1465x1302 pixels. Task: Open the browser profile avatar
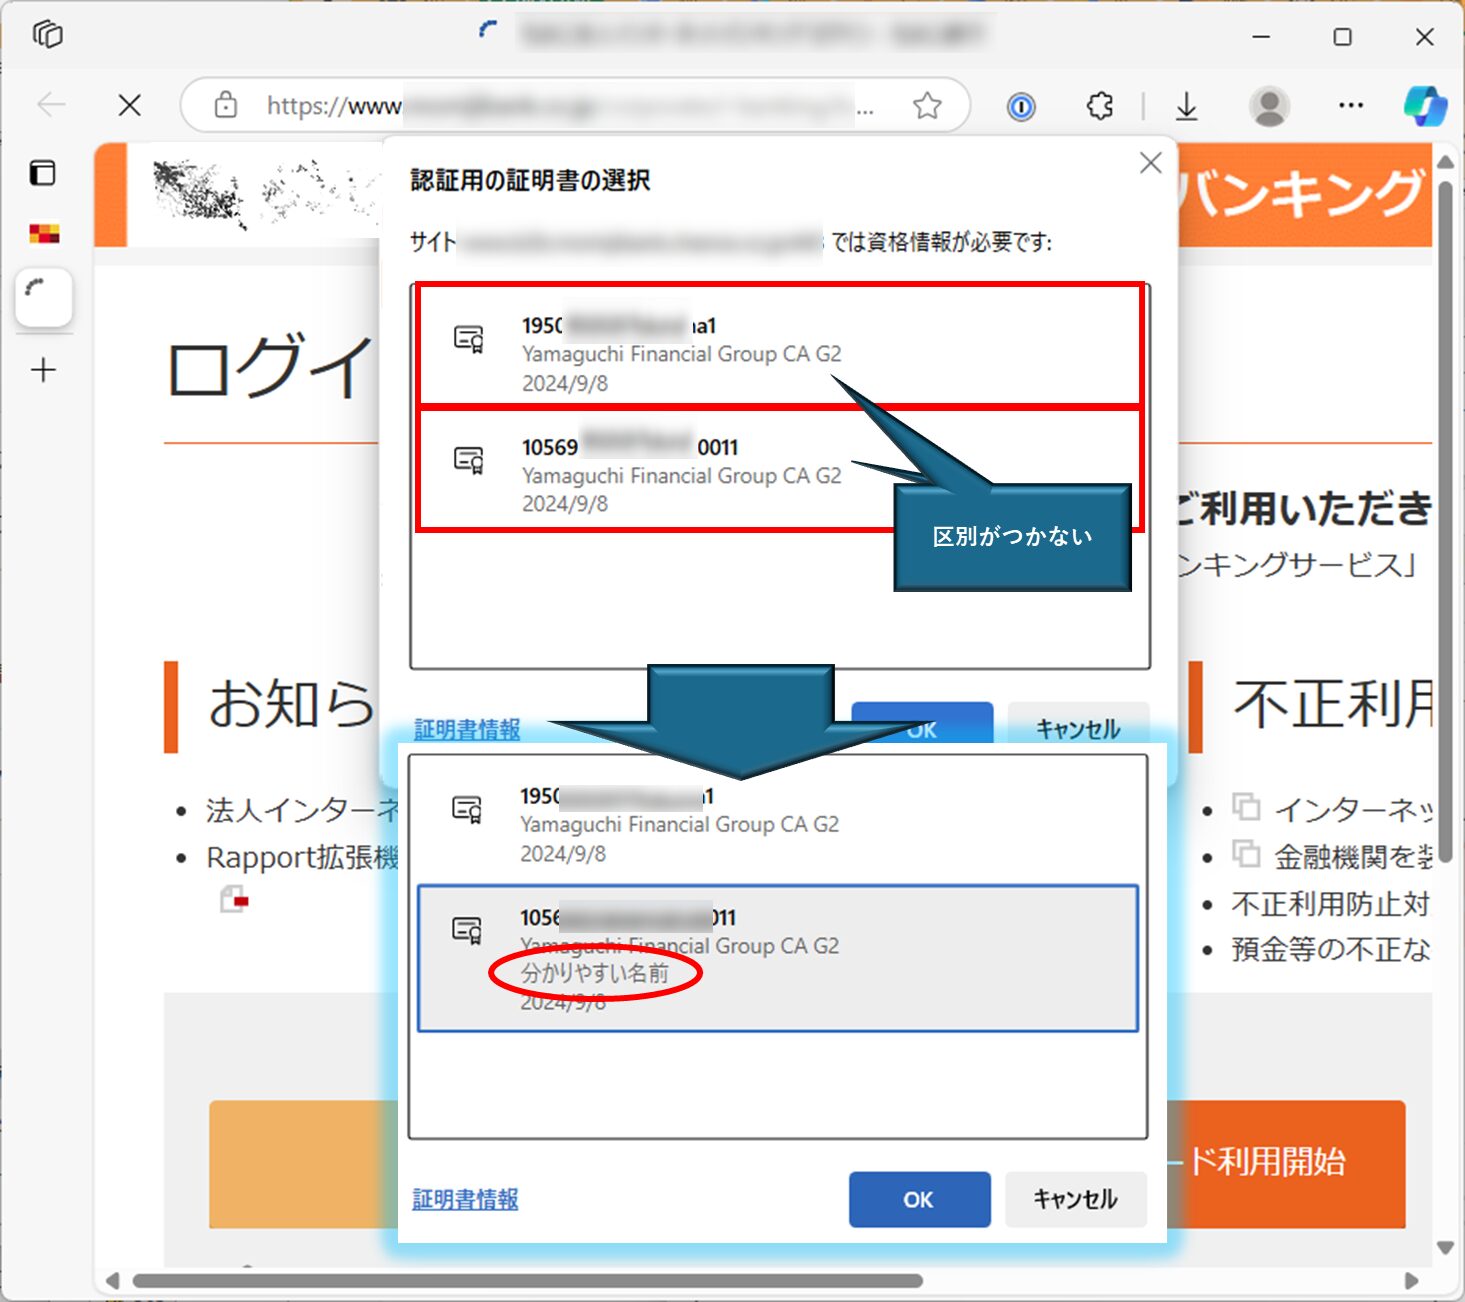coord(1270,106)
